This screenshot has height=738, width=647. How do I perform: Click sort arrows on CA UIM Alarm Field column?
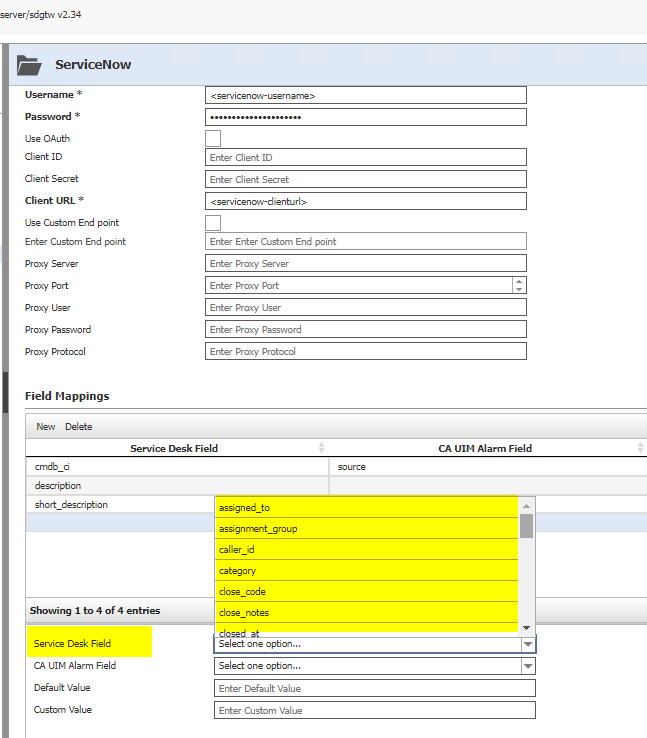(640, 448)
